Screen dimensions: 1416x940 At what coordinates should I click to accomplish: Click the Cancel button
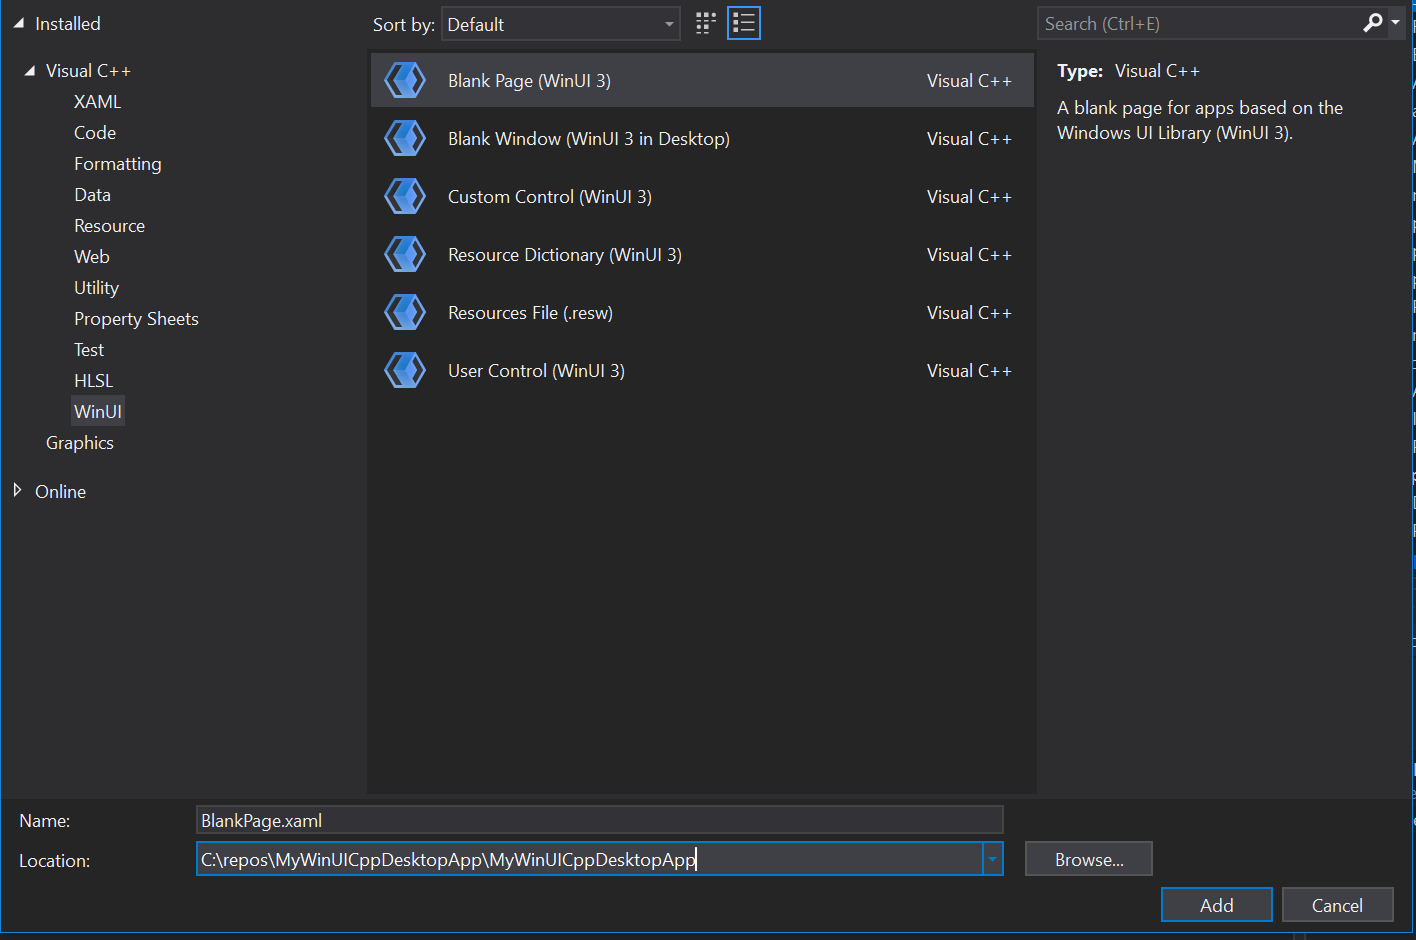1337,905
